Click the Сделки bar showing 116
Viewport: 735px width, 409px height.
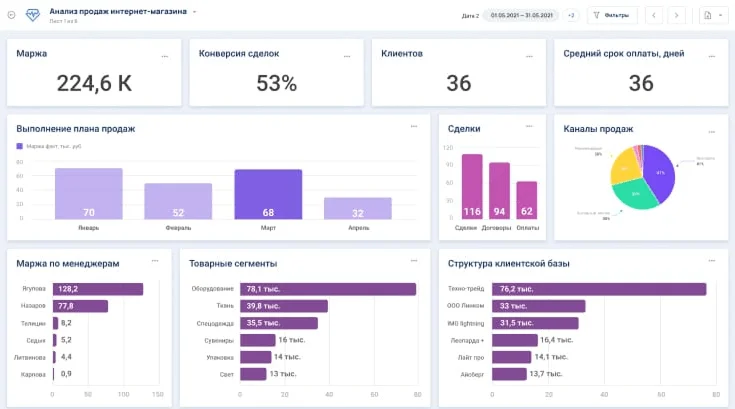(472, 186)
